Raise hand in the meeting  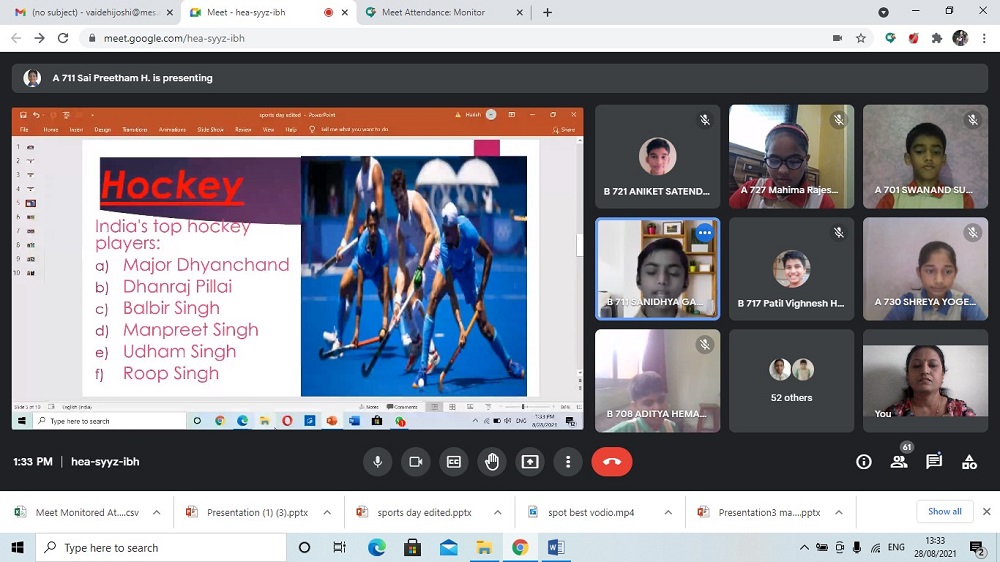point(492,462)
